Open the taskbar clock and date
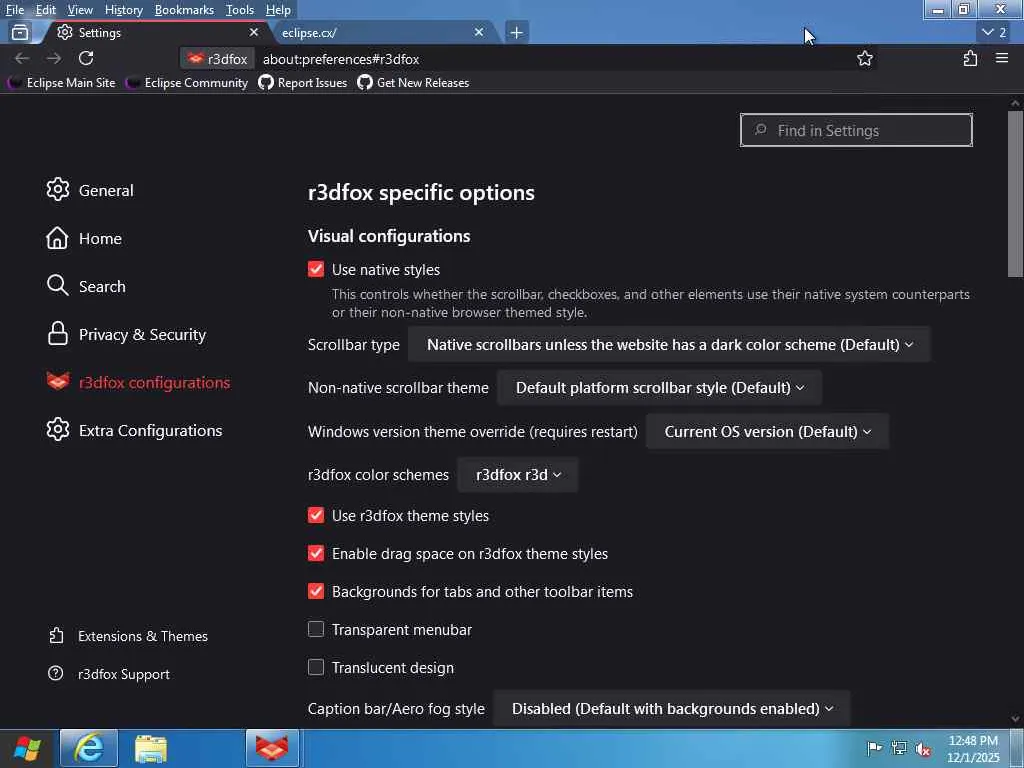This screenshot has height=768, width=1024. (x=973, y=748)
